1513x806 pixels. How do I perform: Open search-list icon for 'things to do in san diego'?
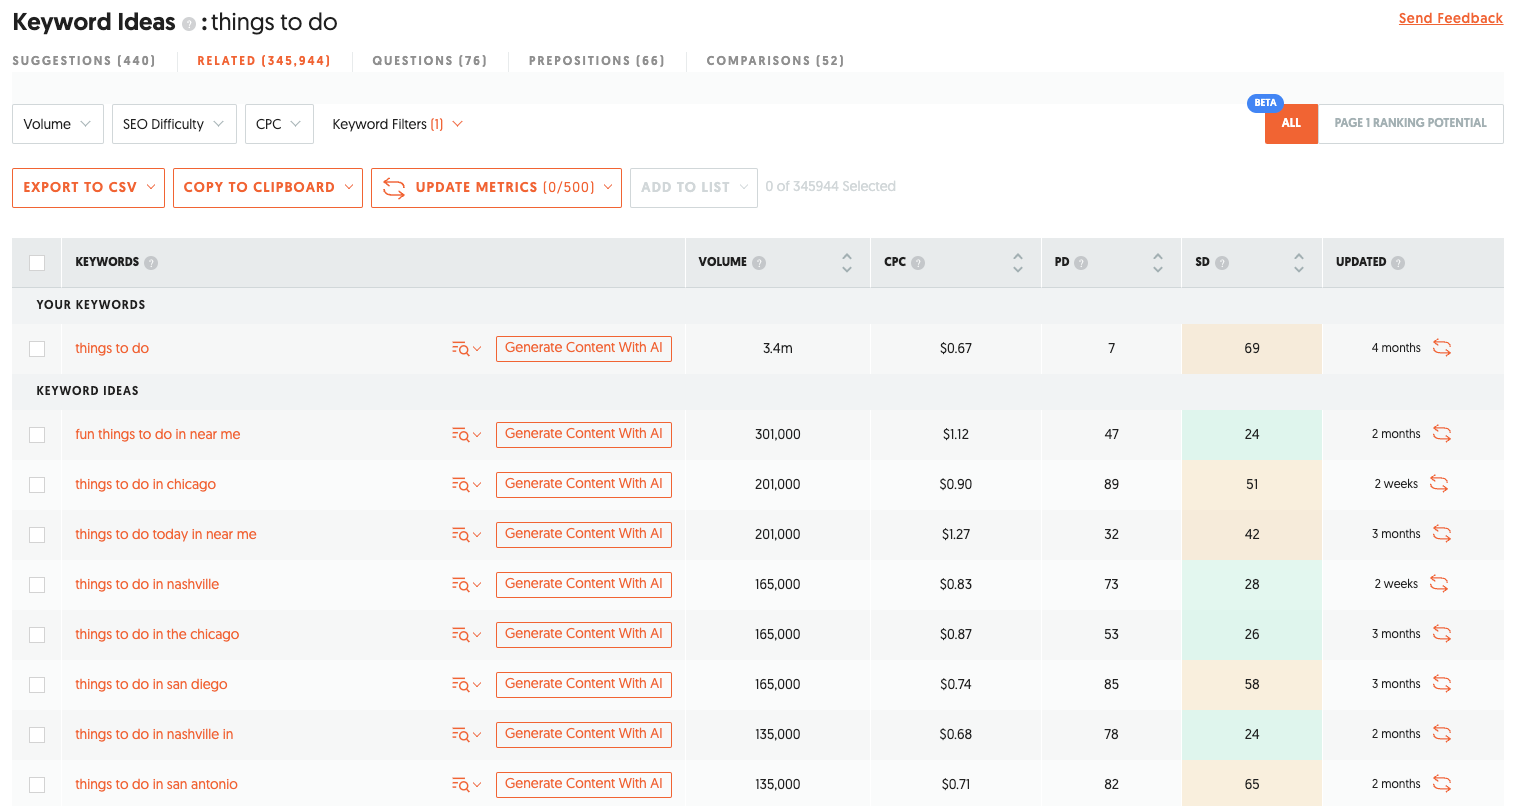click(x=466, y=684)
